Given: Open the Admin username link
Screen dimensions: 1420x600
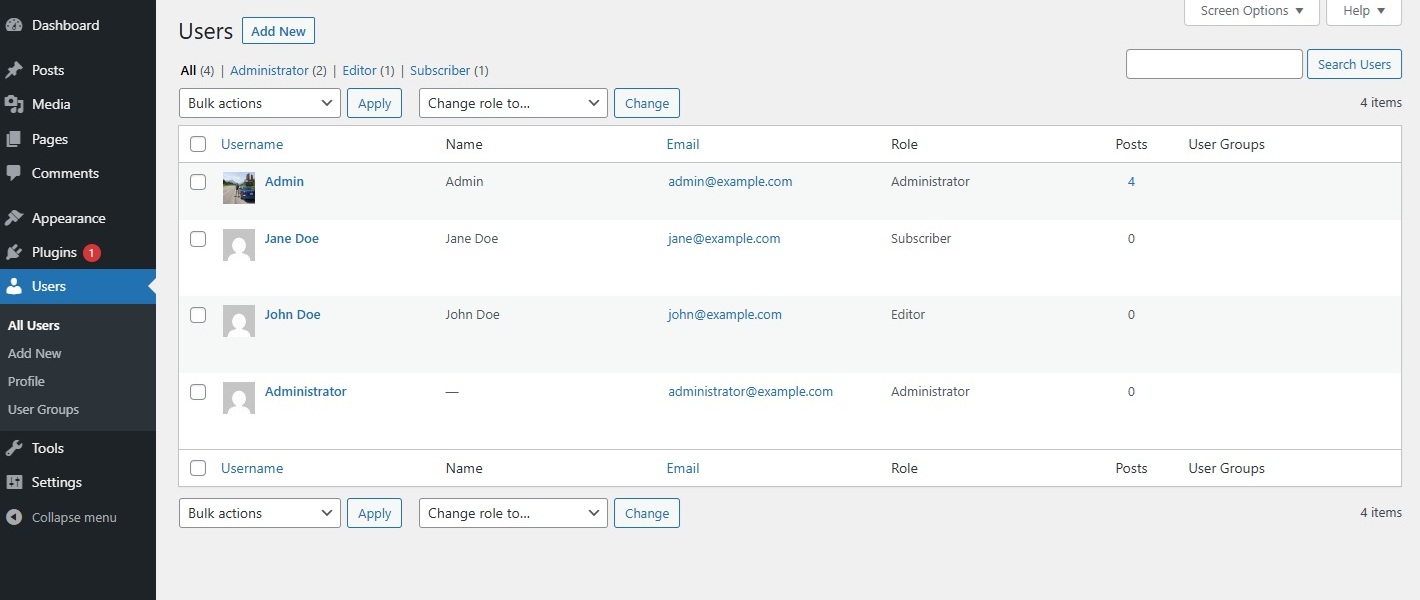Looking at the screenshot, I should click(x=284, y=181).
